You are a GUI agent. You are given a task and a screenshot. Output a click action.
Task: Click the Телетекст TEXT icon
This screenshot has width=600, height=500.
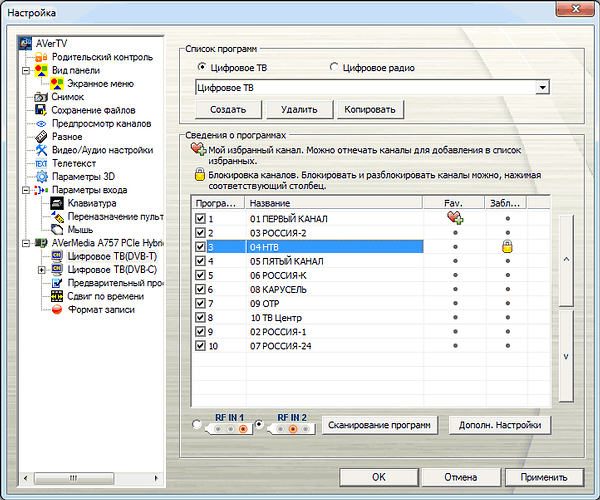41,163
